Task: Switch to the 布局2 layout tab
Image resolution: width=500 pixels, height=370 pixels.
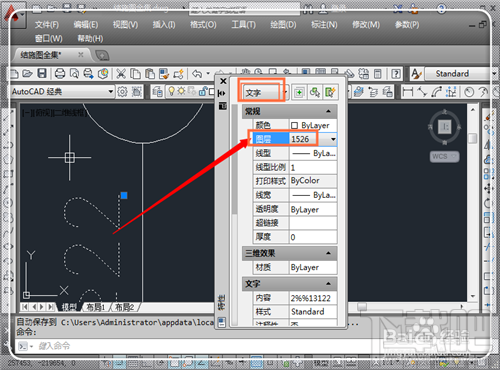Action: [124, 307]
